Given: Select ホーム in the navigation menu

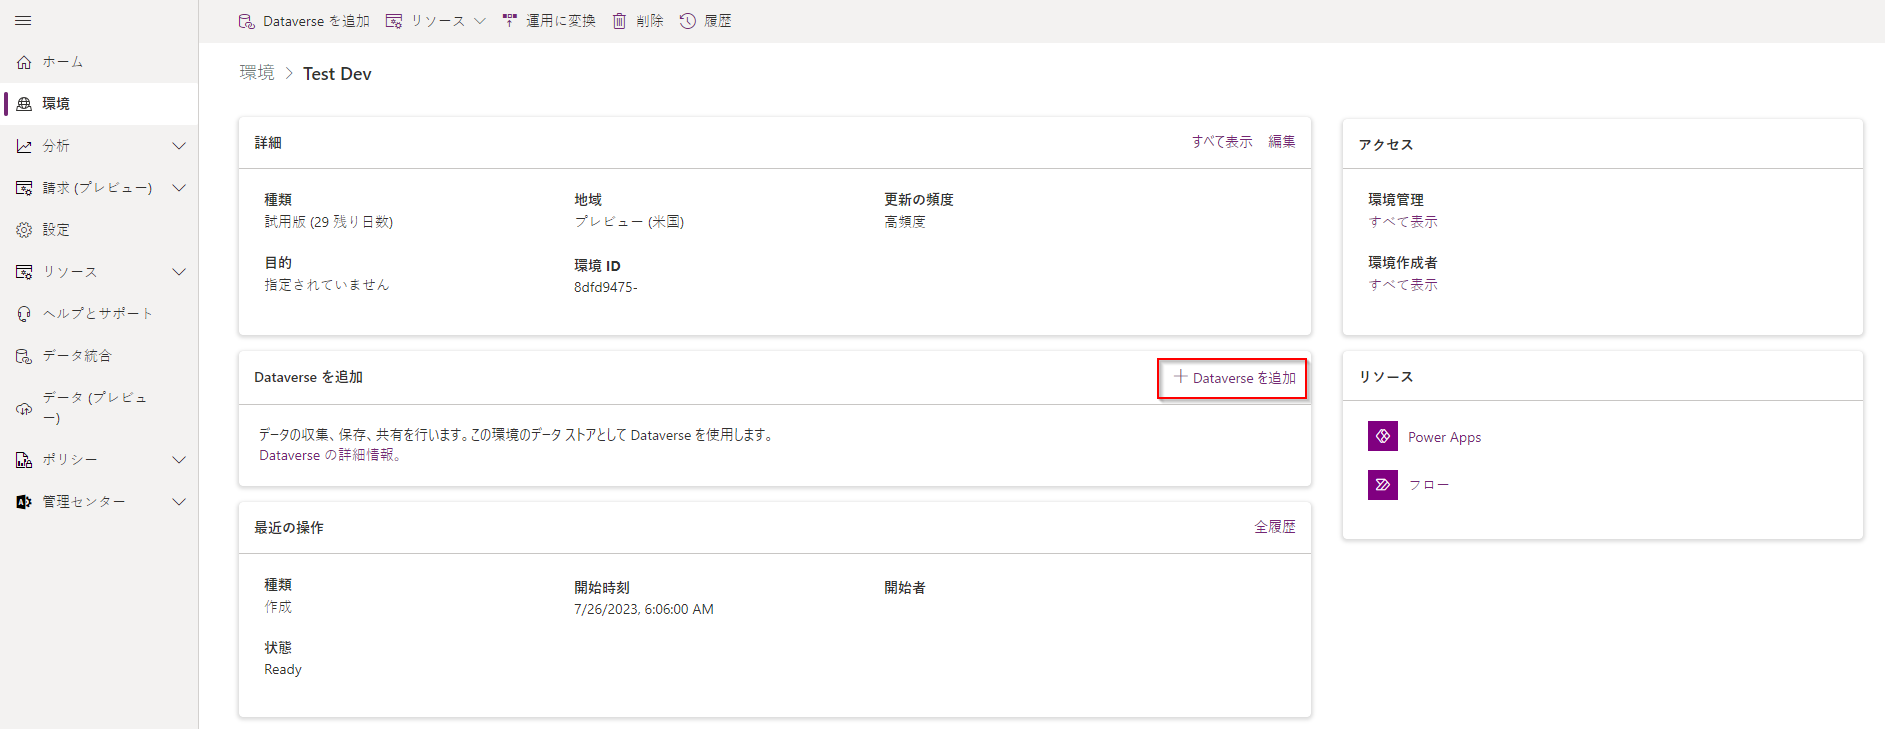Looking at the screenshot, I should (99, 62).
